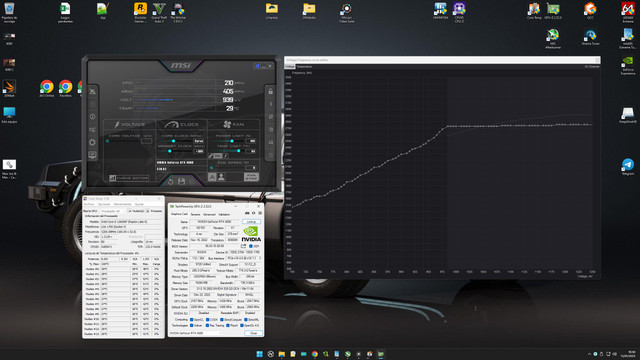Open the Curve Editor in MSI Afterburner

pos(129,178)
